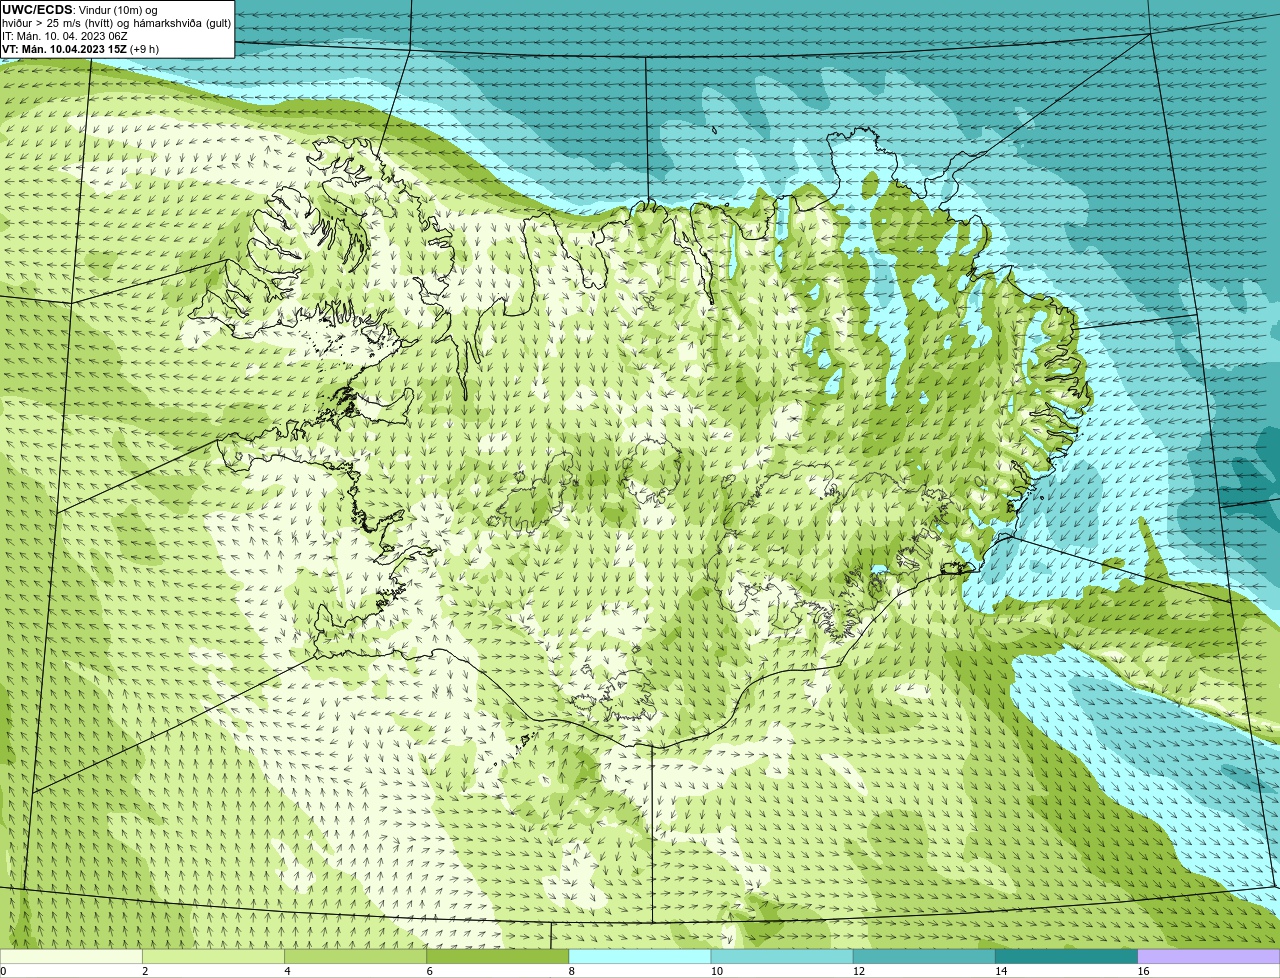This screenshot has width=1280, height=978.
Task: Click the legend tick label '6'
Action: 429,971
